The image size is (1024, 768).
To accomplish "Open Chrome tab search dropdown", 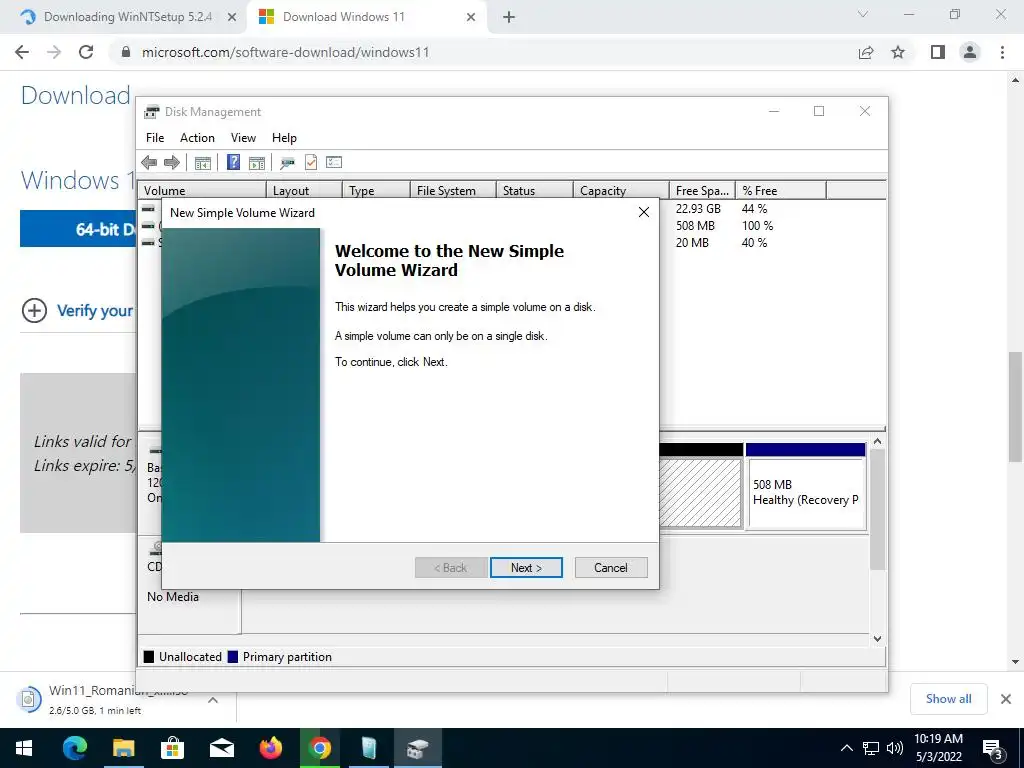I will tap(863, 14).
